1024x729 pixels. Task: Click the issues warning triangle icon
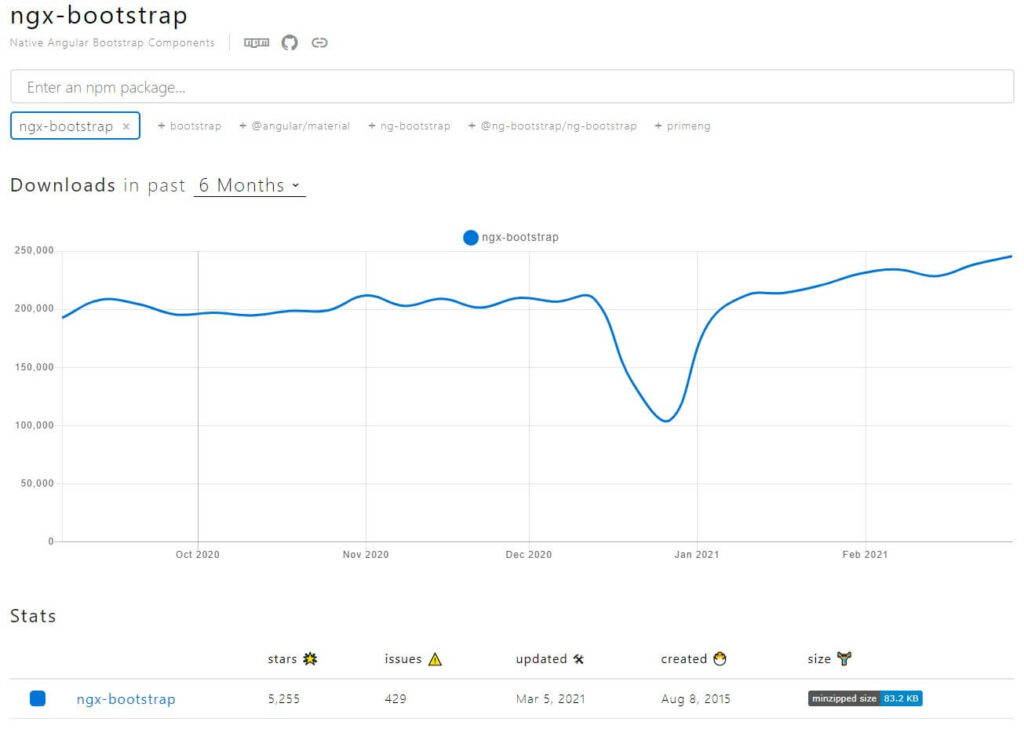[435, 659]
